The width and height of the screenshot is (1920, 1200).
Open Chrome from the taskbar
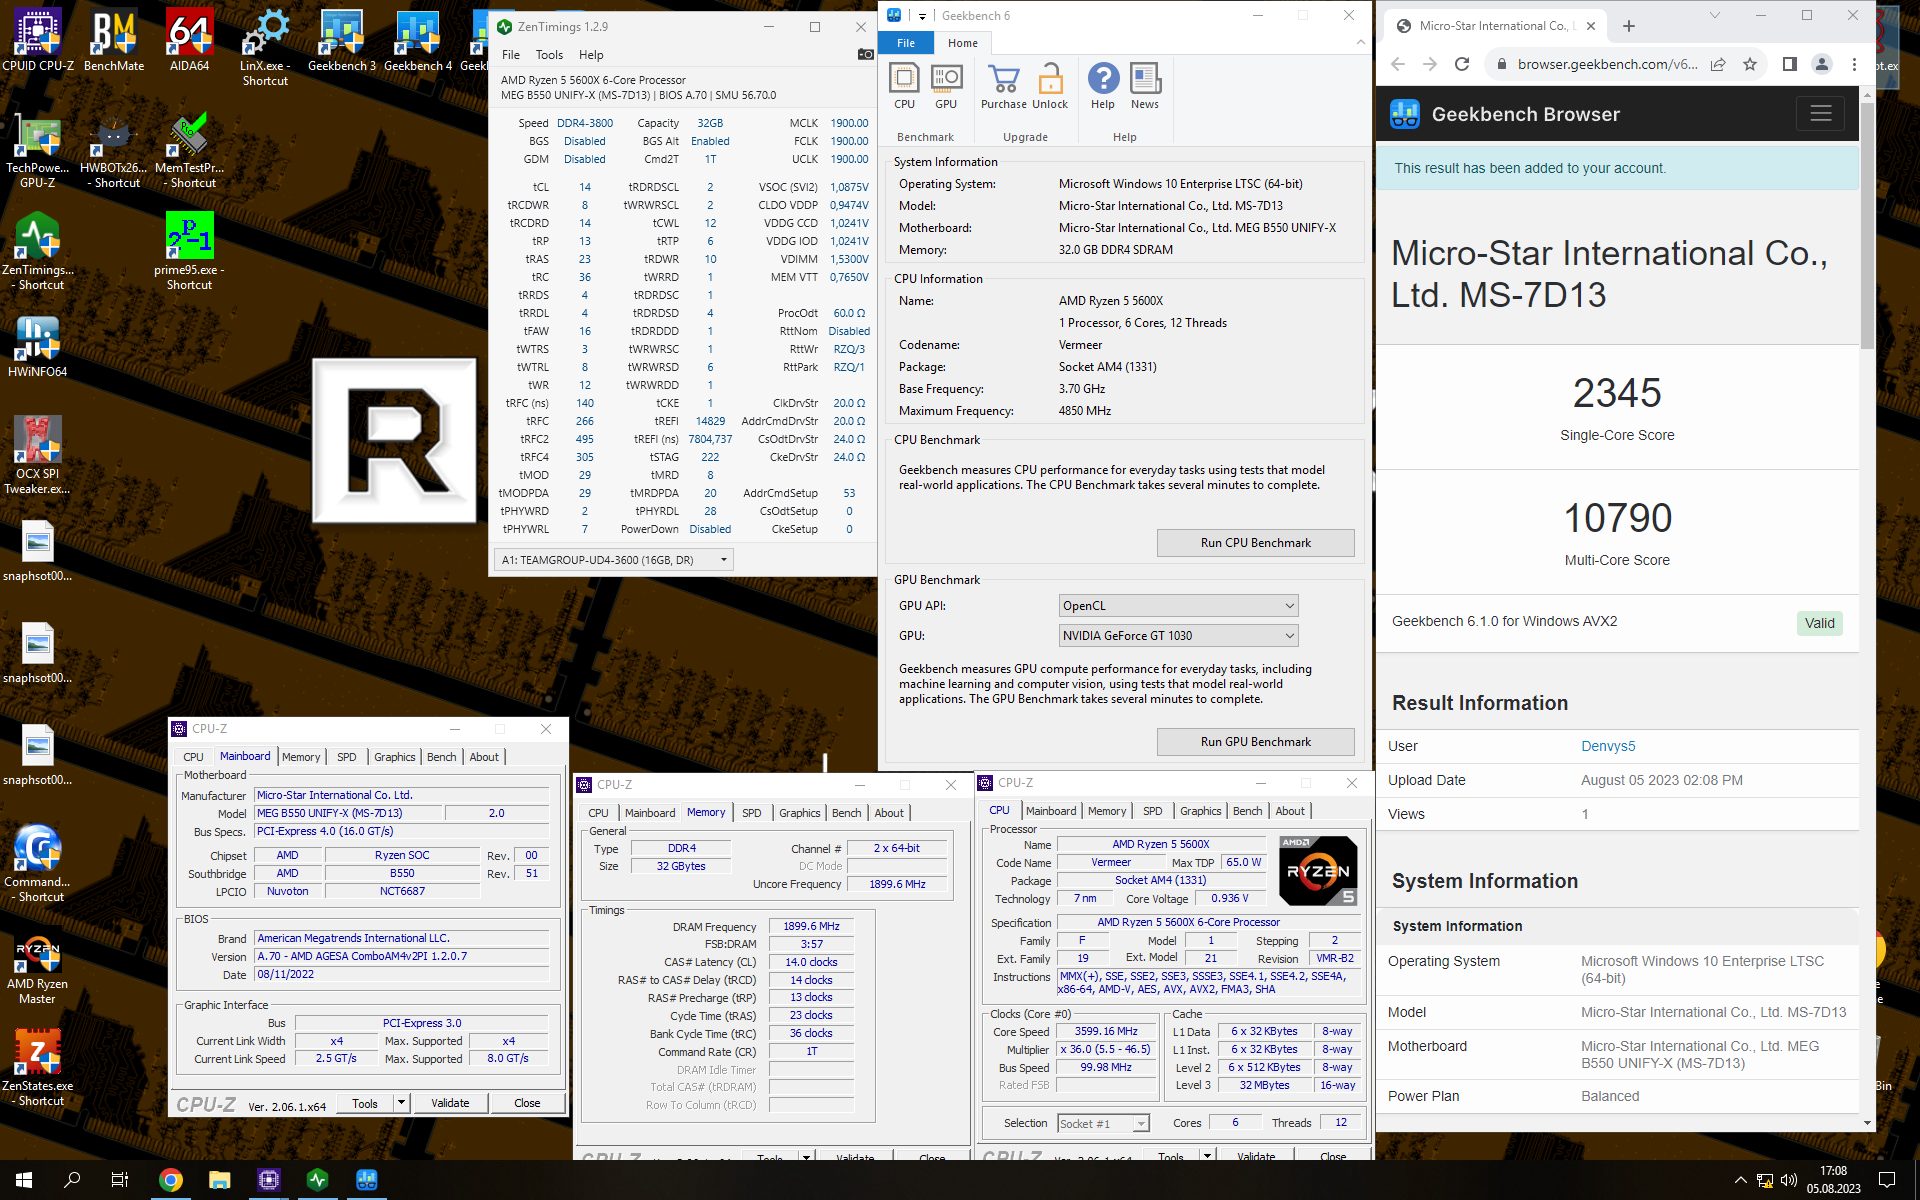171,1180
